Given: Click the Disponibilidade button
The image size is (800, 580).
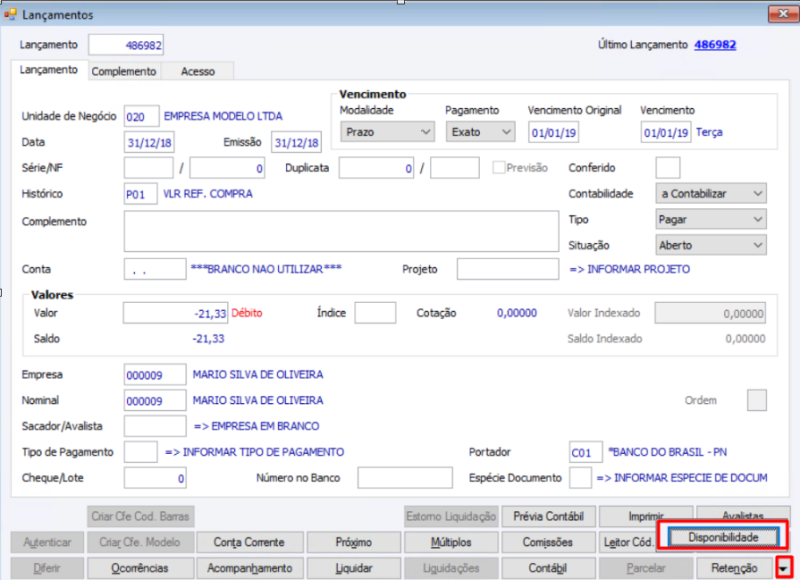Looking at the screenshot, I should point(723,537).
